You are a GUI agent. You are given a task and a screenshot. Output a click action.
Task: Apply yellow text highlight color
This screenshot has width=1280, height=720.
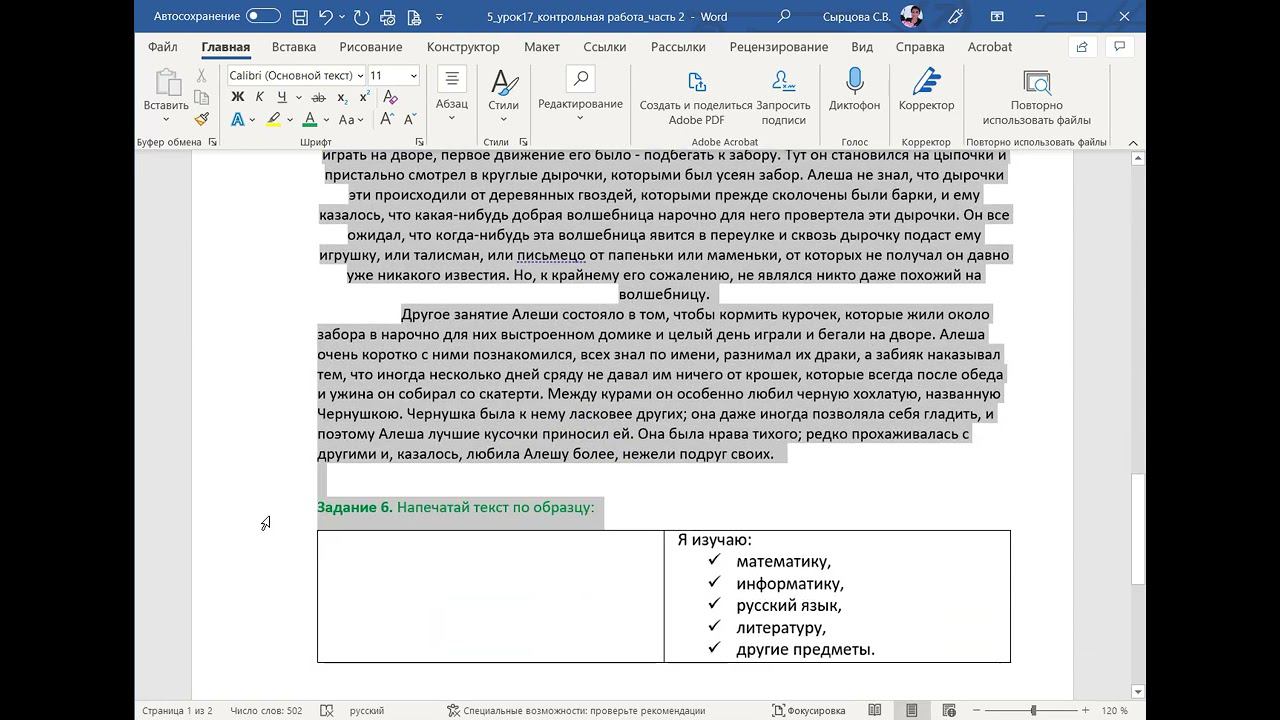(273, 120)
